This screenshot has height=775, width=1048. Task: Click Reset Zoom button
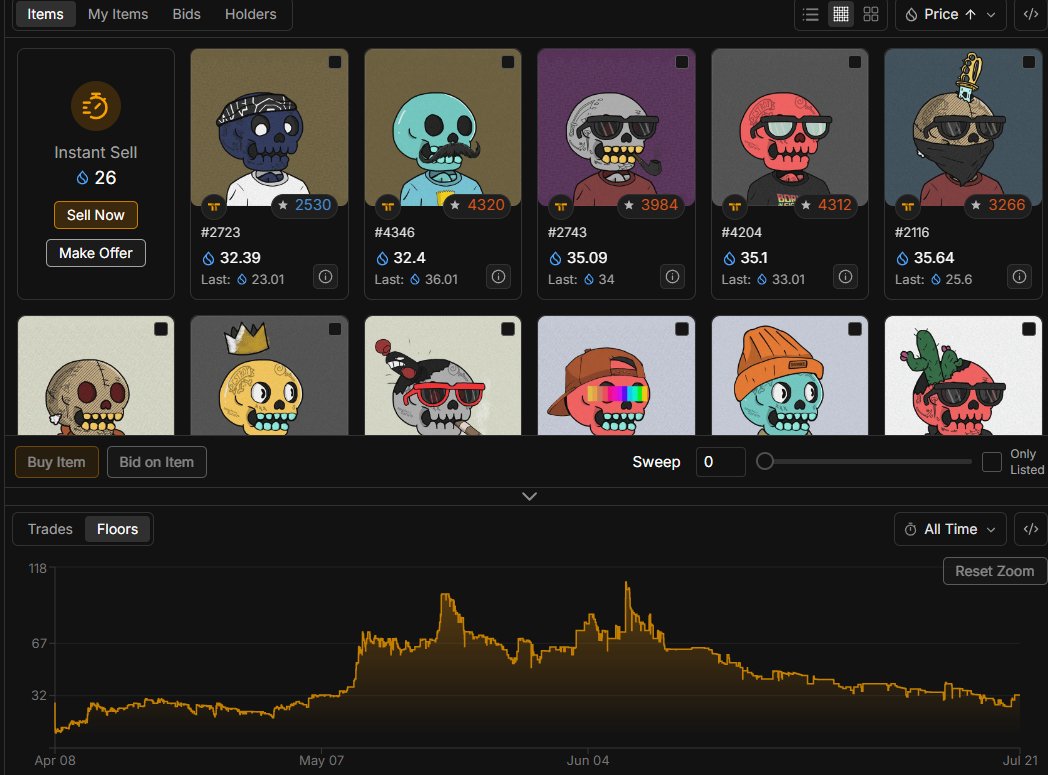tap(994, 571)
